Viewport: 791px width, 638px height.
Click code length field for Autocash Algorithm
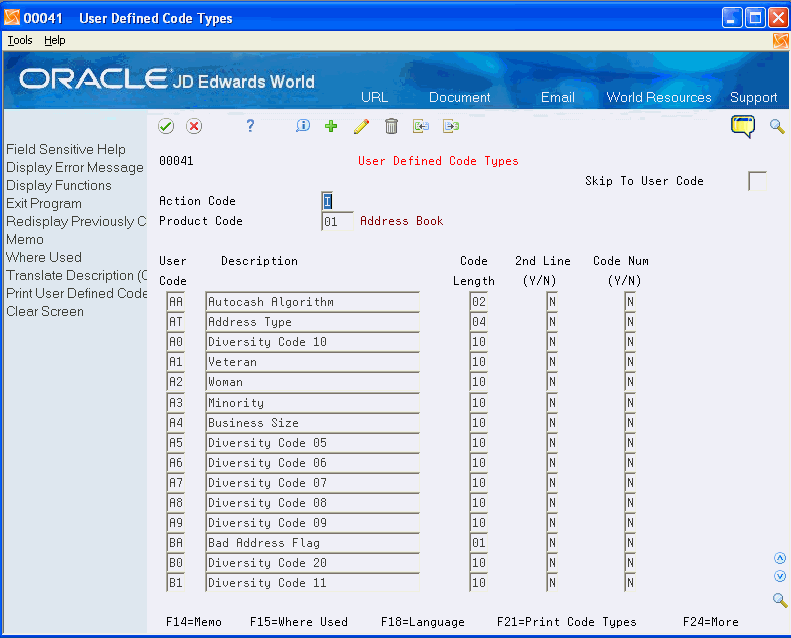coord(478,302)
